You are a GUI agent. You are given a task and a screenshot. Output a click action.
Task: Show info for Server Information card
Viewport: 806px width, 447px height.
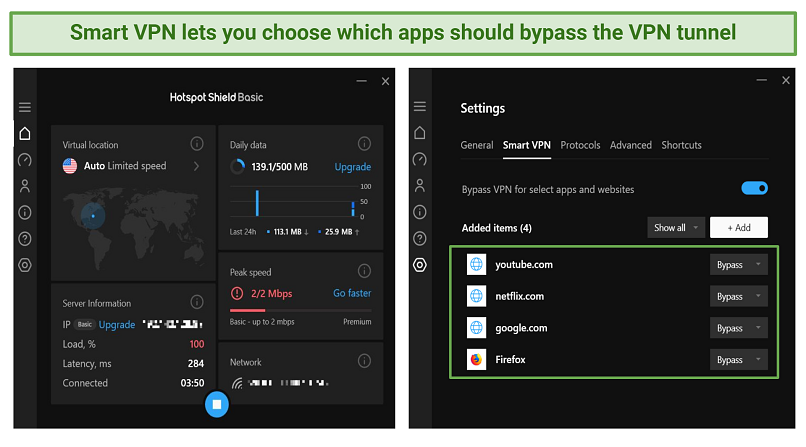click(197, 302)
